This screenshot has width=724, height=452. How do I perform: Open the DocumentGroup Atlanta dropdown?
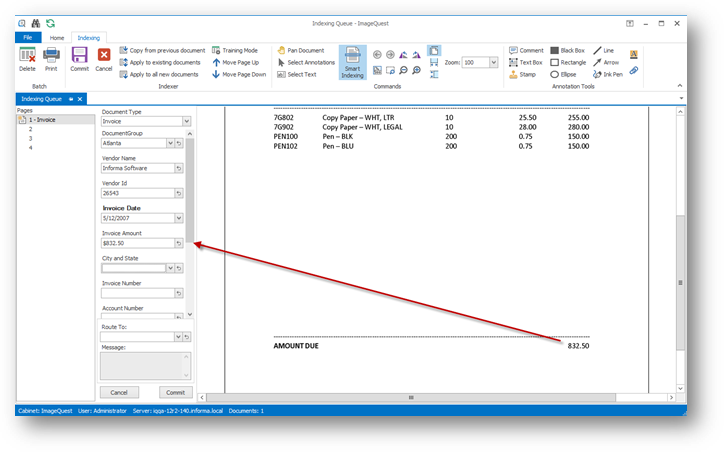click(x=170, y=143)
